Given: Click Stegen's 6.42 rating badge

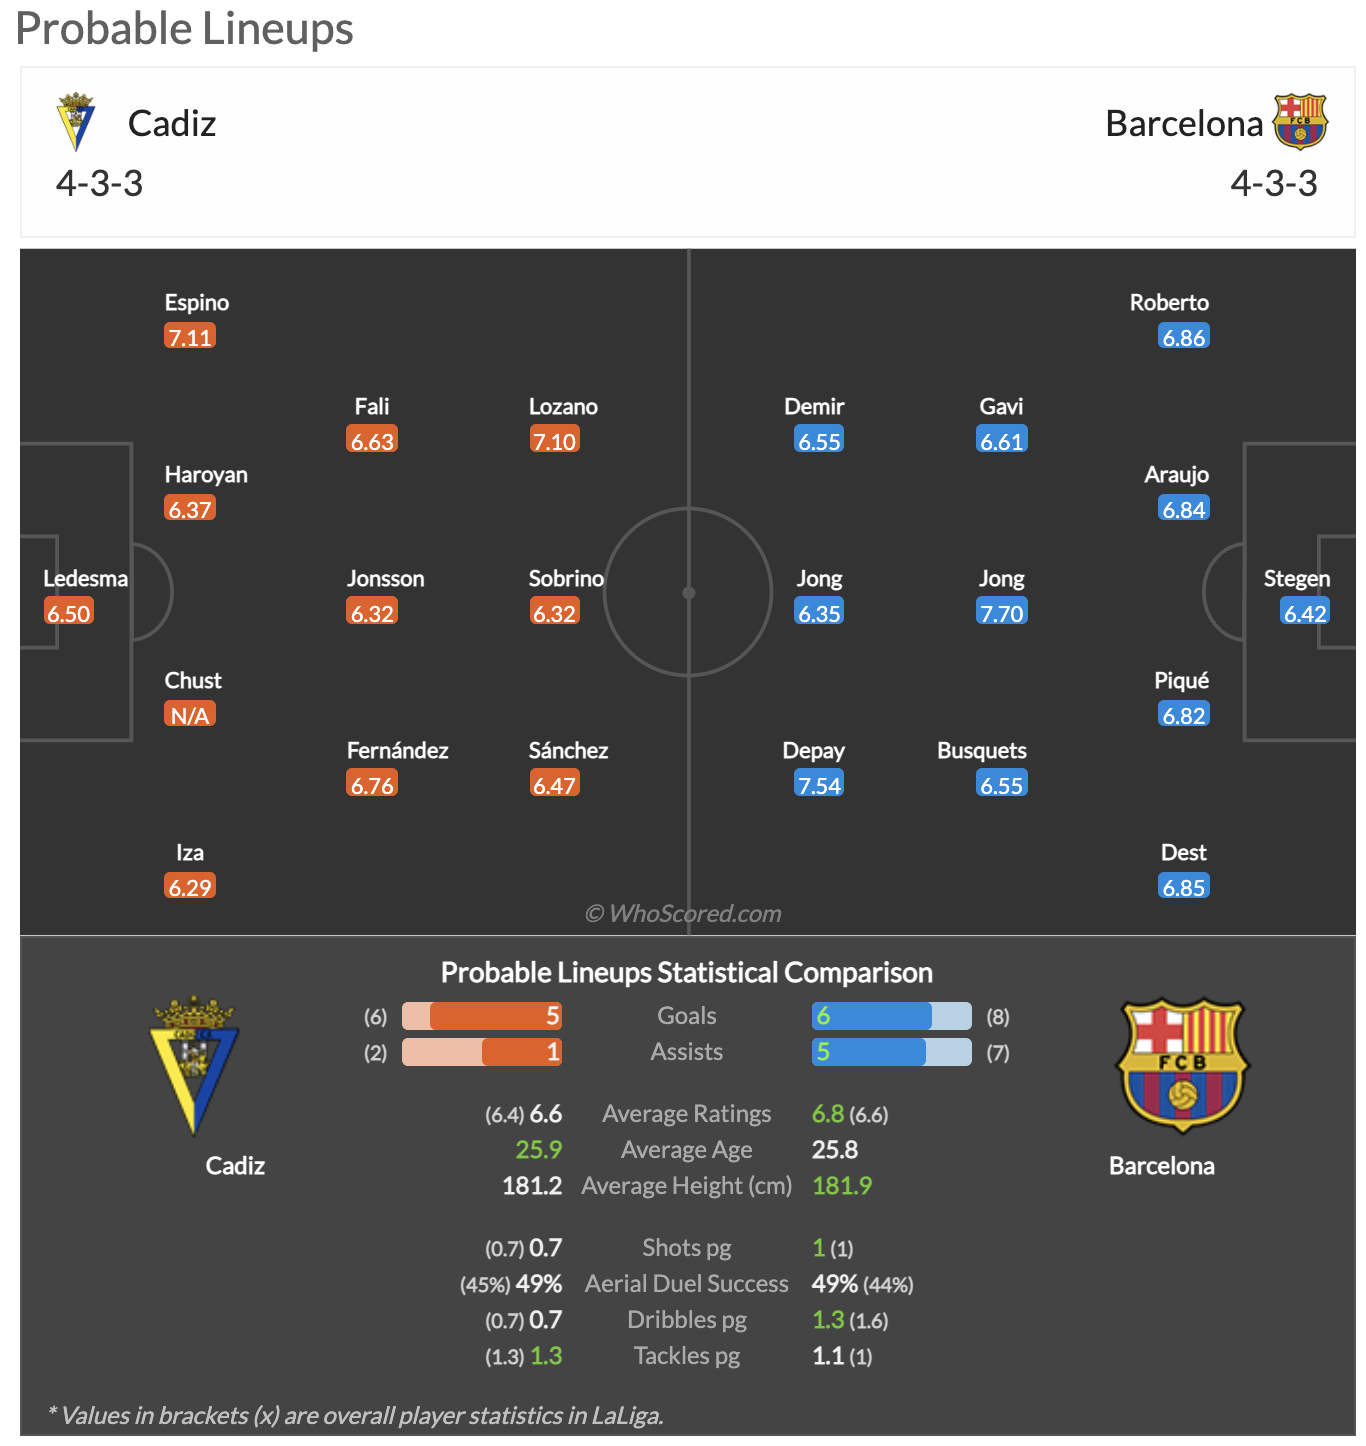Looking at the screenshot, I should coord(1305,613).
